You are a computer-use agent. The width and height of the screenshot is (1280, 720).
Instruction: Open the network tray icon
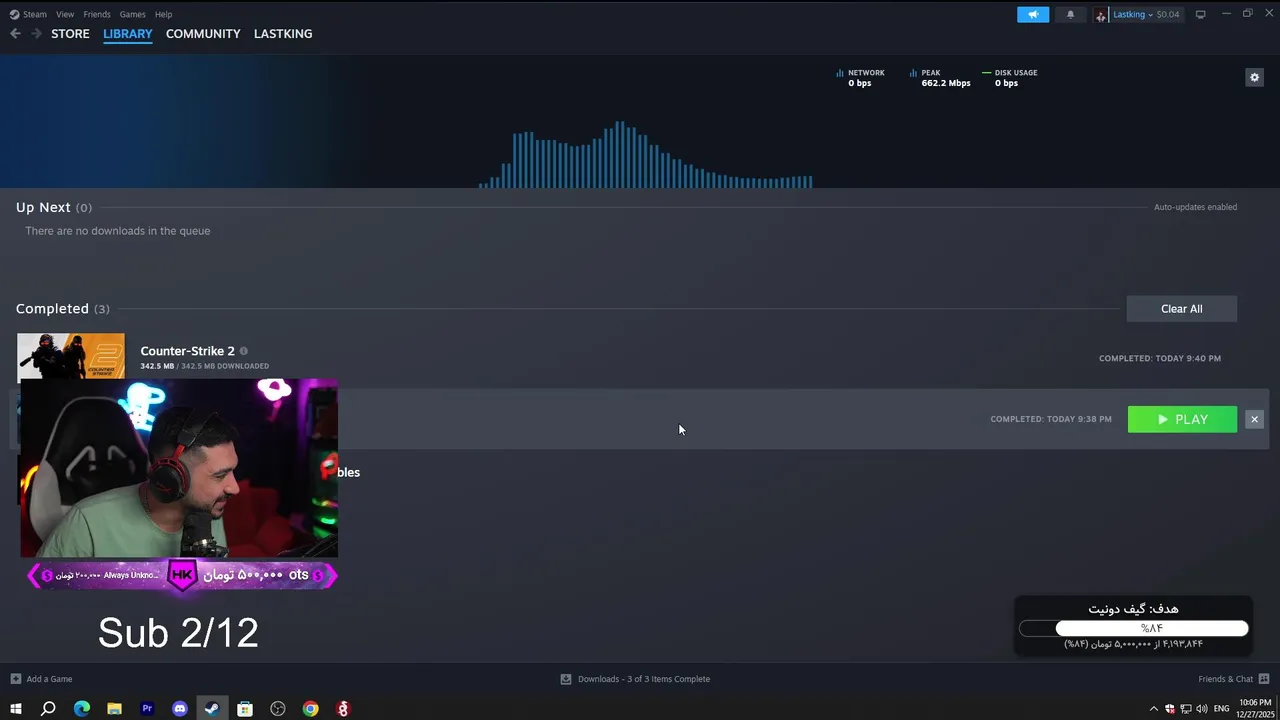click(1186, 709)
